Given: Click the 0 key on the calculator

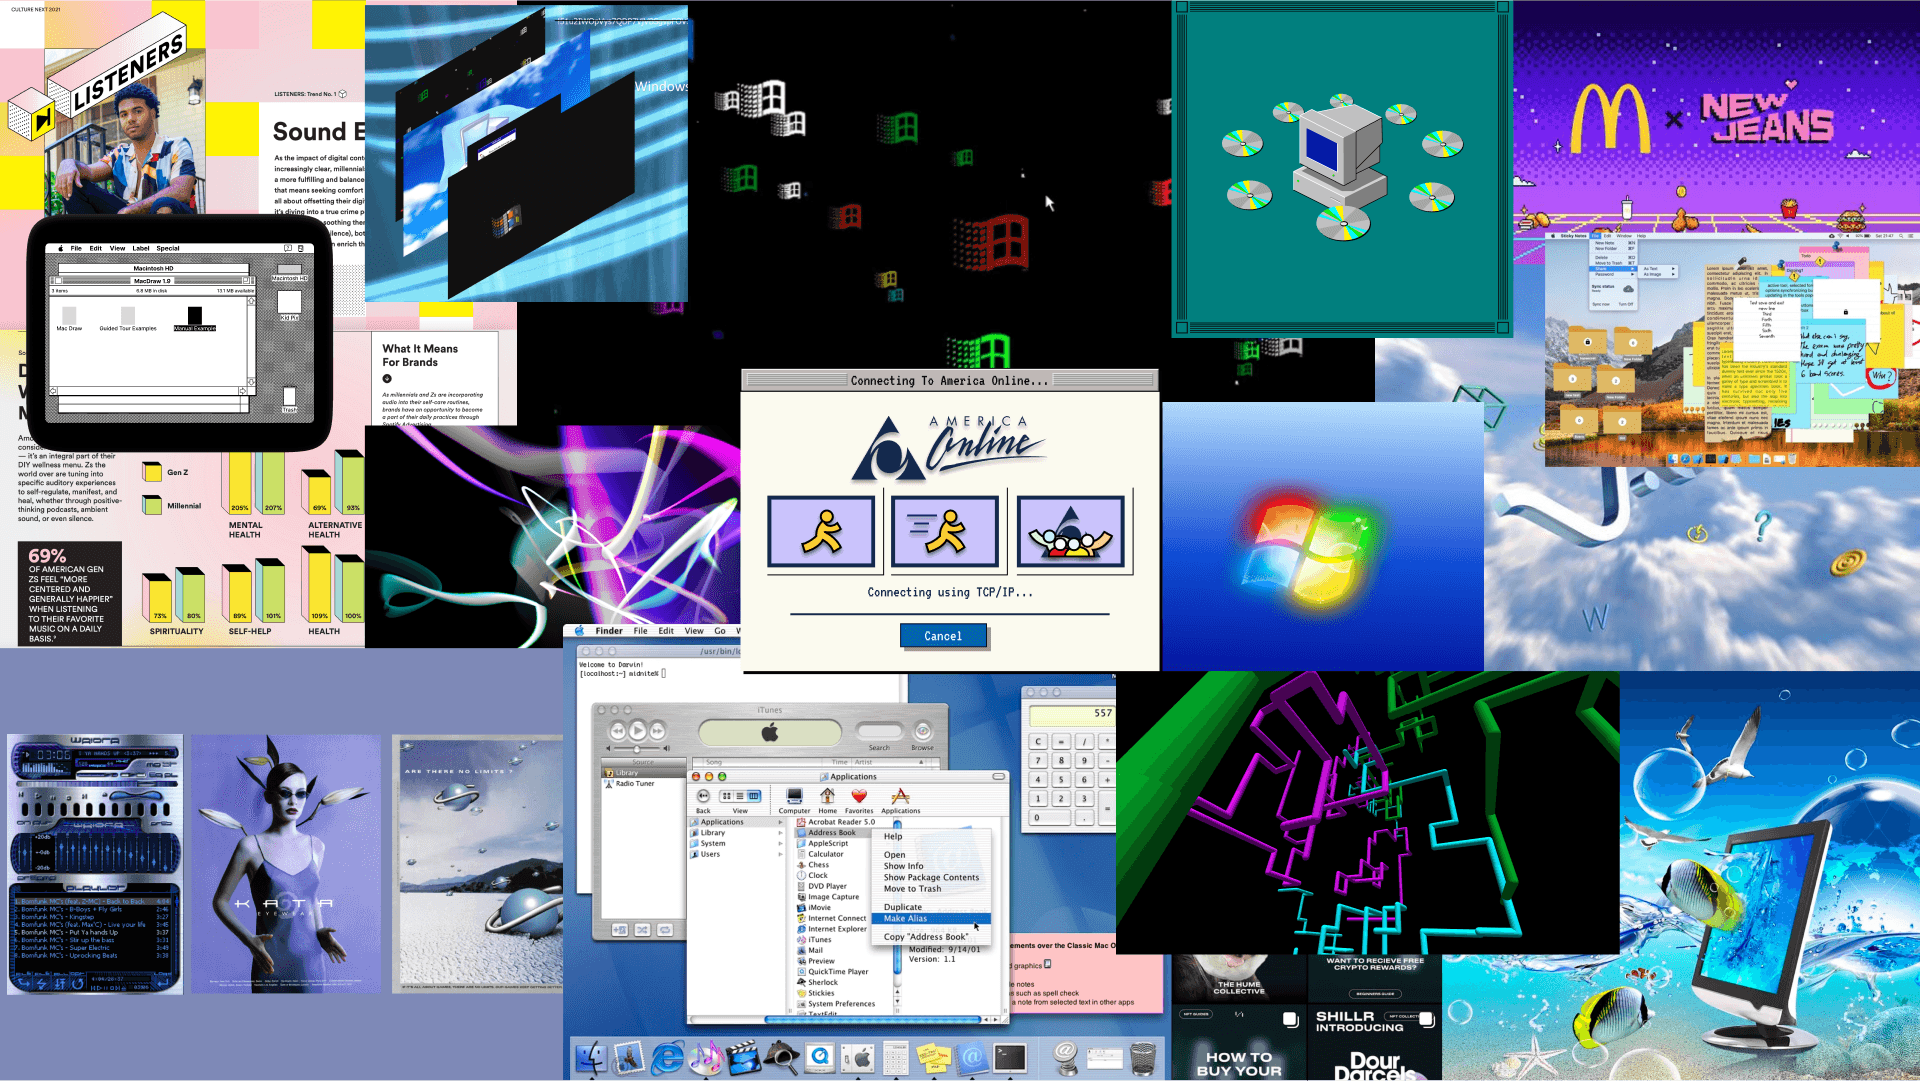Looking at the screenshot, I should click(1049, 817).
